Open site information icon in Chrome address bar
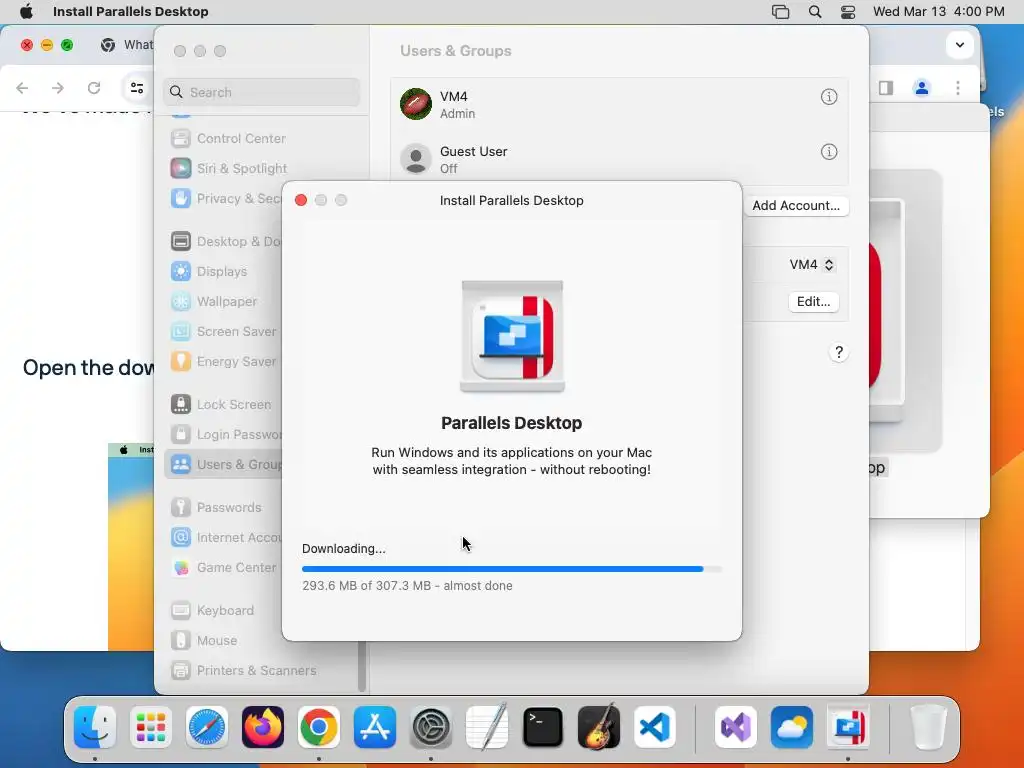Screen dimensions: 1024x768 [x=136, y=88]
